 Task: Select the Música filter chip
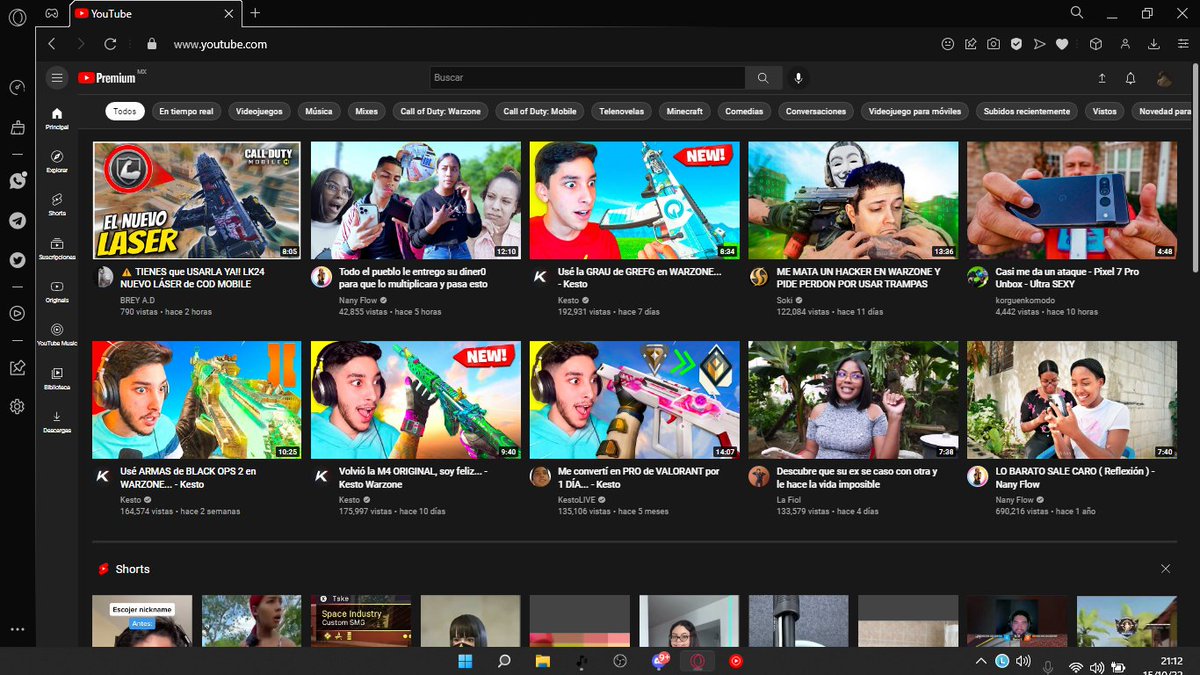319,112
